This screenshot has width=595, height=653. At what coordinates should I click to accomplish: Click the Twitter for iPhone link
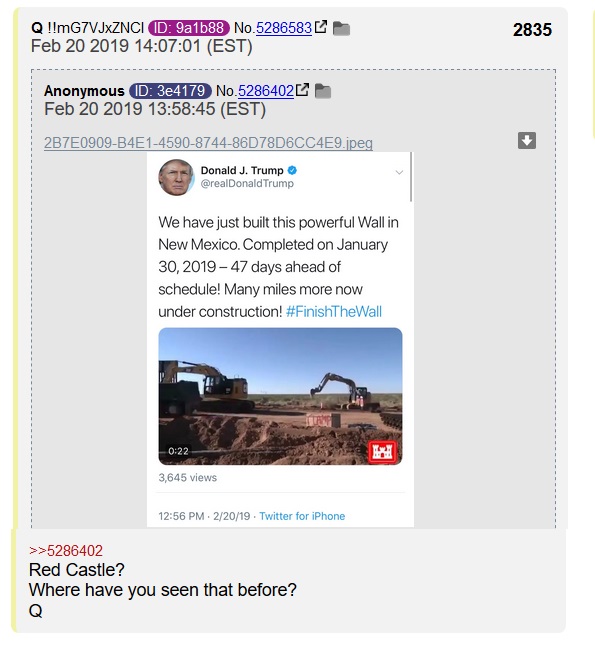pyautogui.click(x=302, y=516)
